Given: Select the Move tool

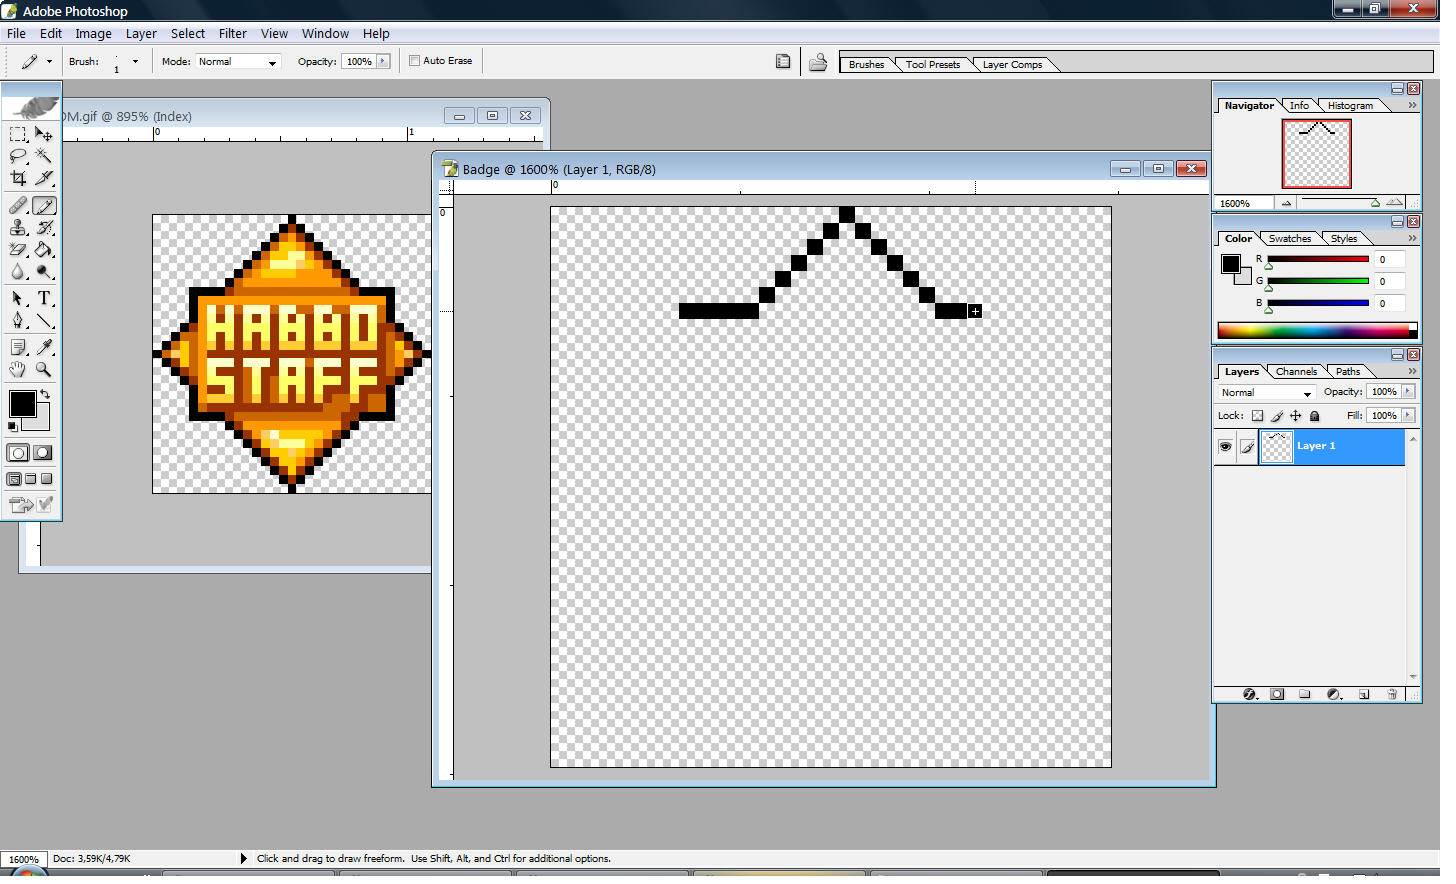Looking at the screenshot, I should point(44,134).
